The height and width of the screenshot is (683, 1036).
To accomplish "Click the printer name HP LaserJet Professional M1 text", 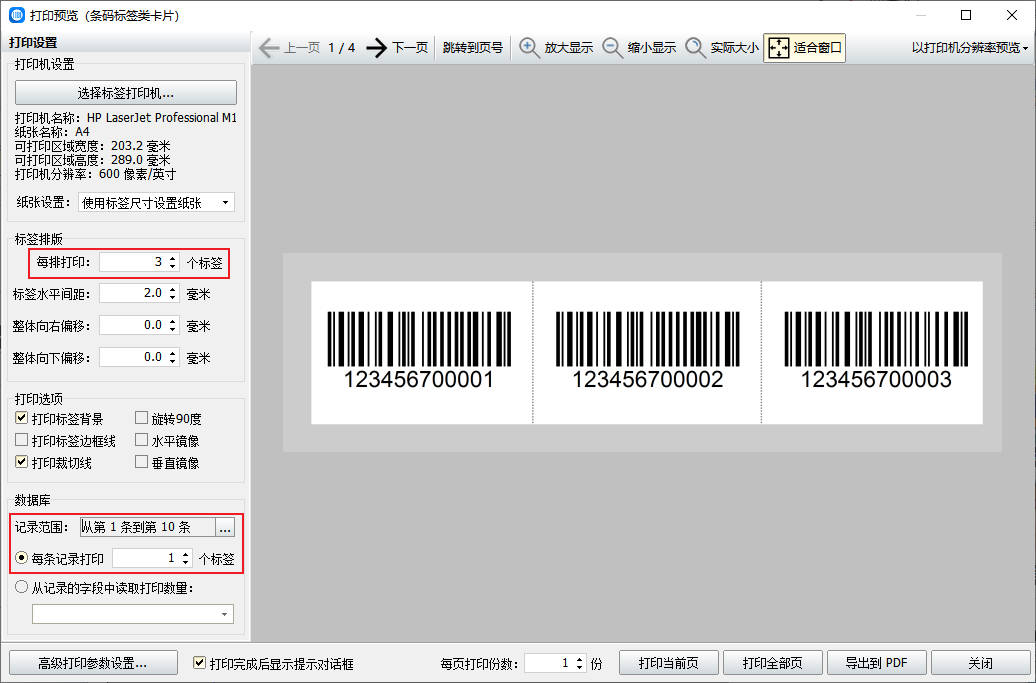I will tap(161, 118).
